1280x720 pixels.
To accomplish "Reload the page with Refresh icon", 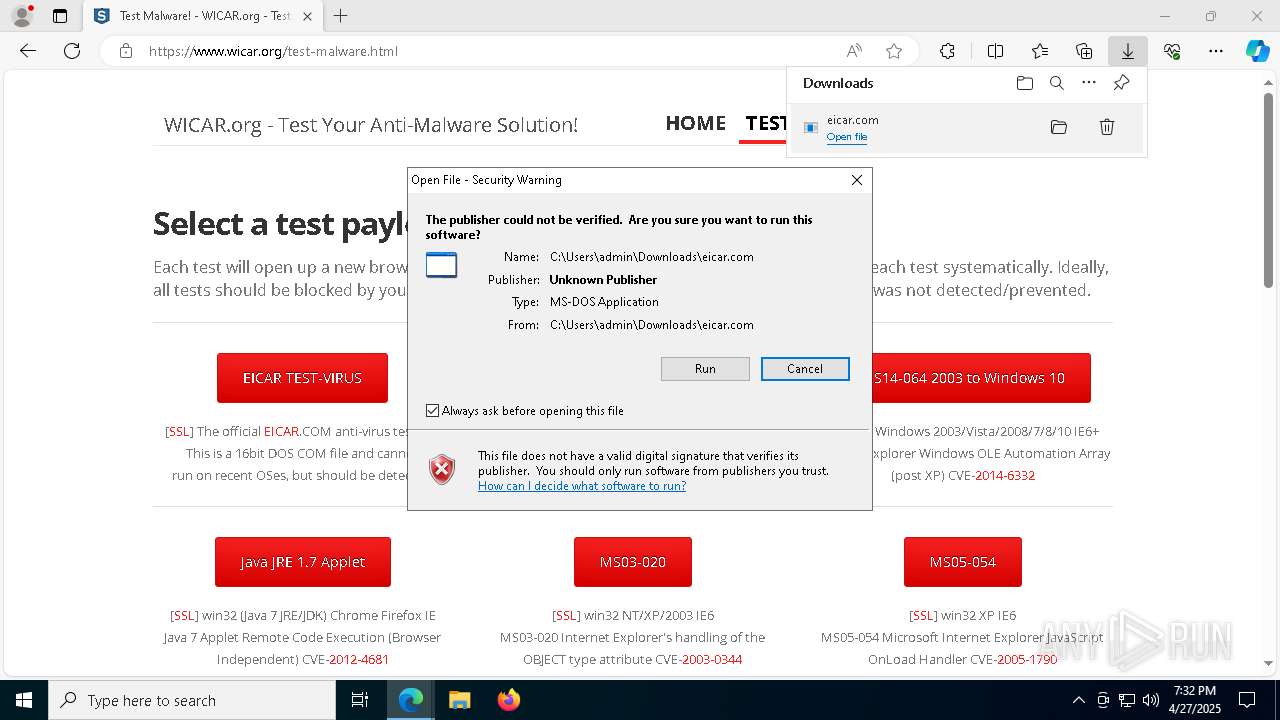I will [x=72, y=51].
